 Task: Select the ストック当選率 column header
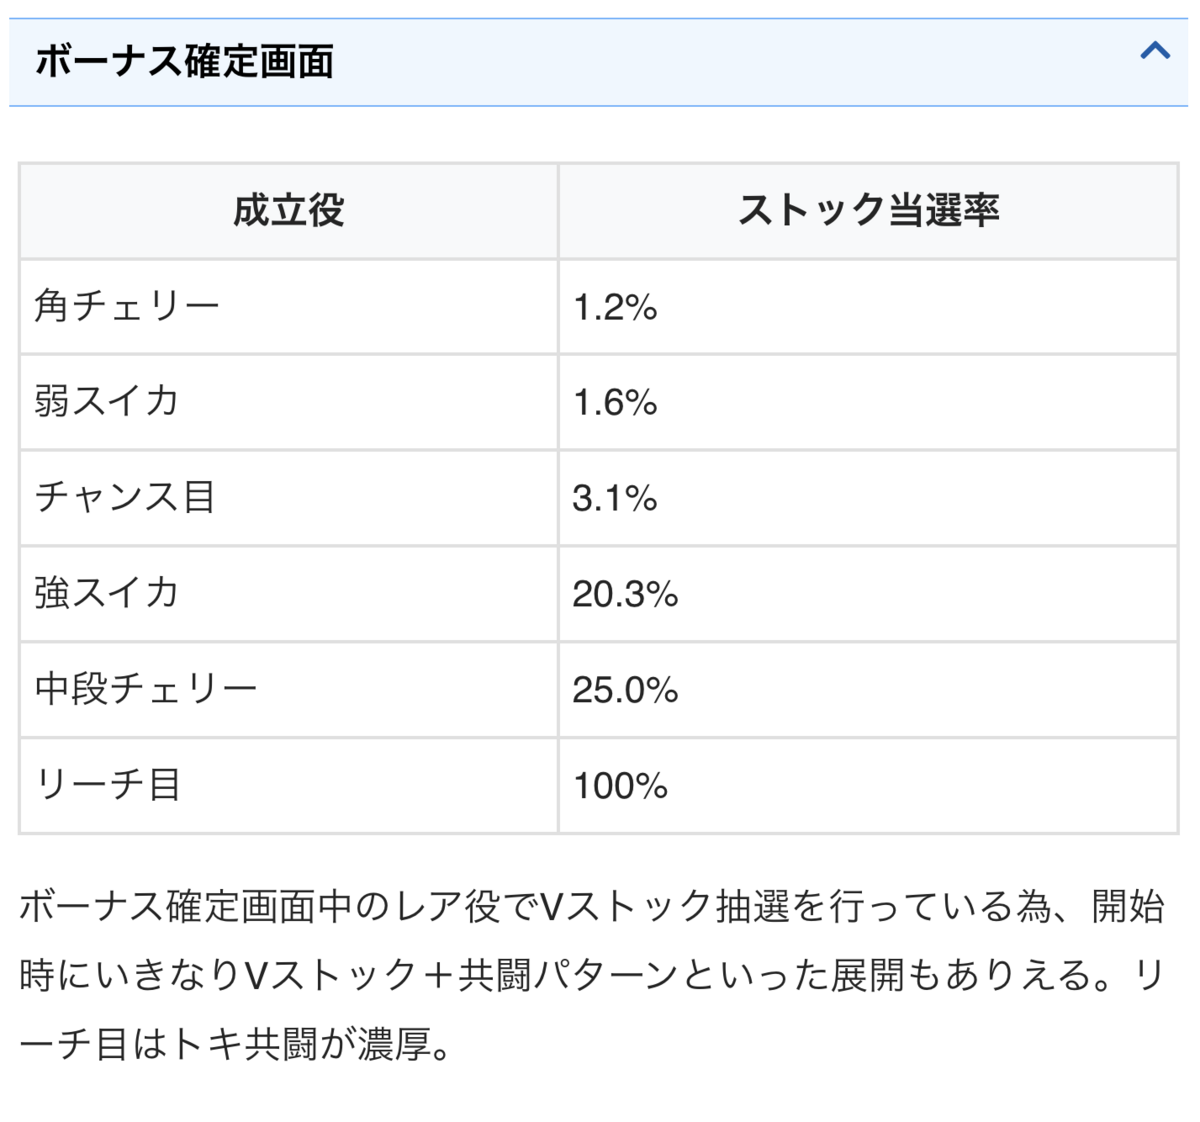[868, 211]
